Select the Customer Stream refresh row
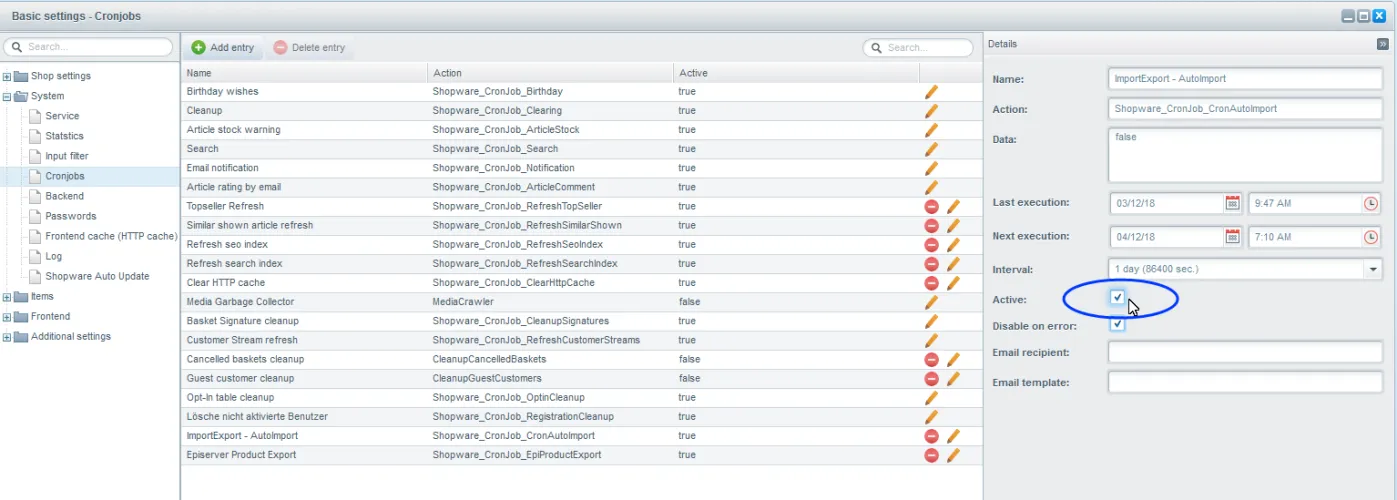 pyautogui.click(x=582, y=340)
